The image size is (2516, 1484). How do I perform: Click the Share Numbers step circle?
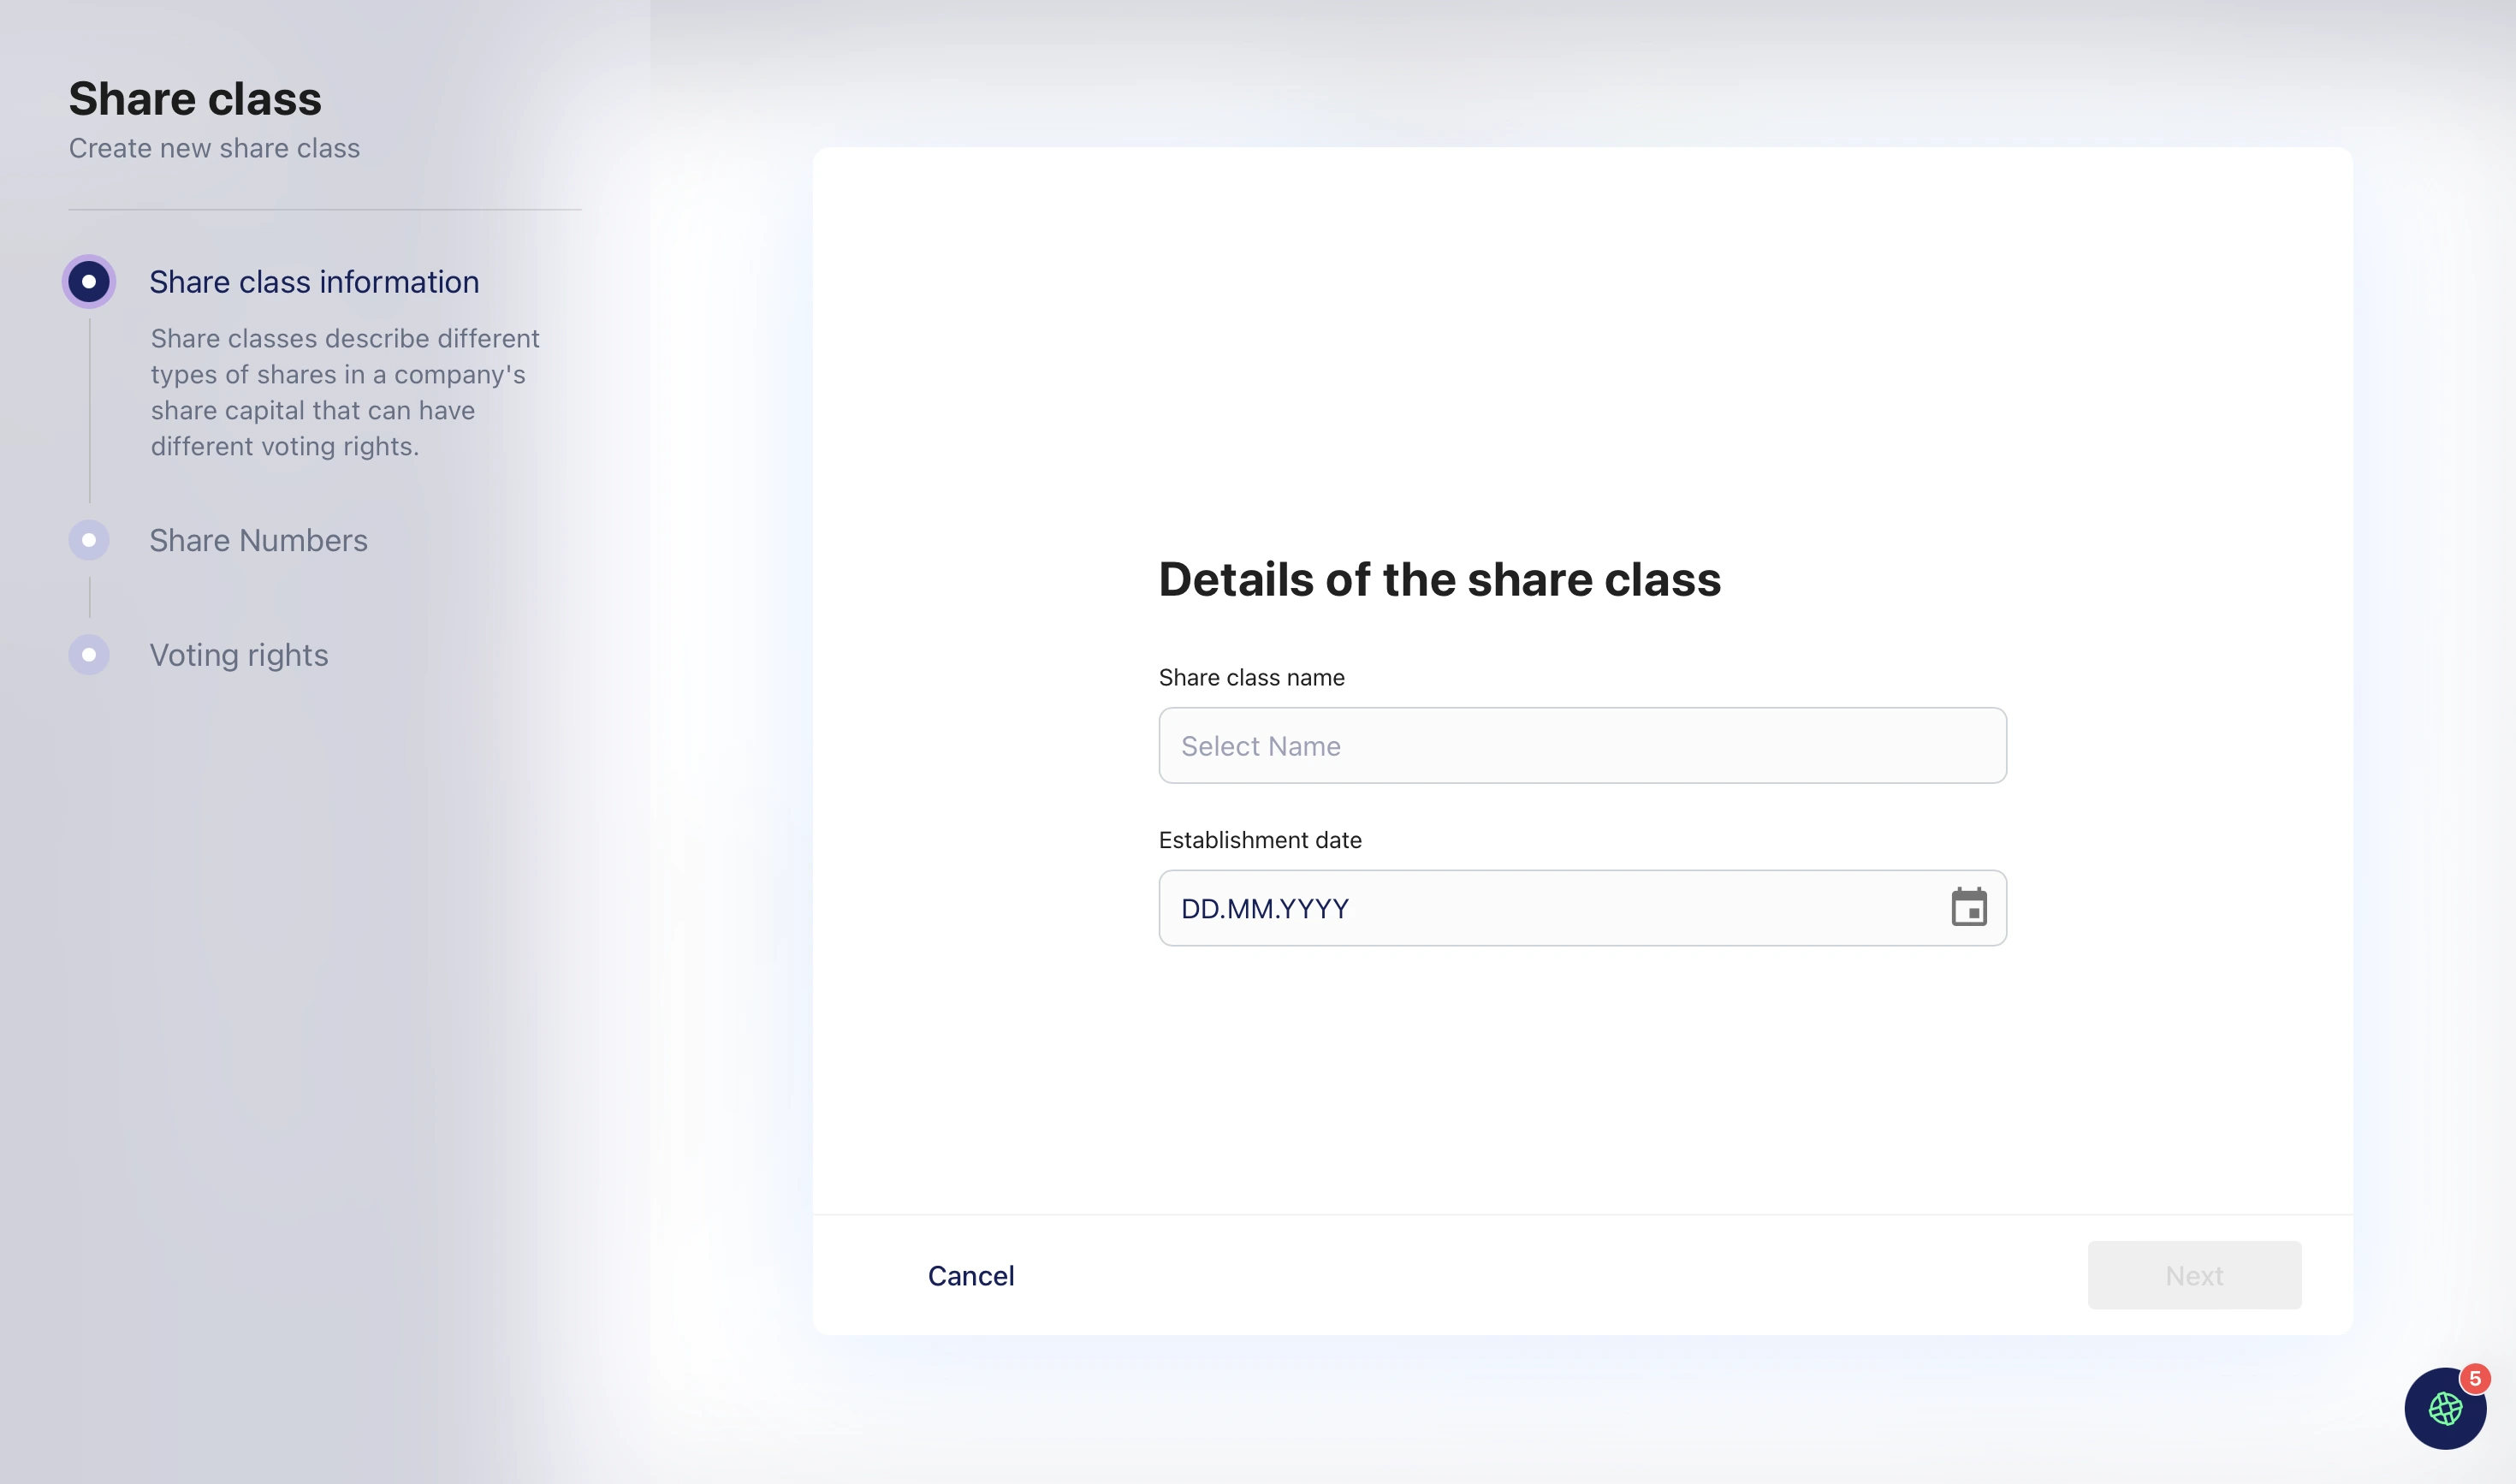tap(89, 540)
